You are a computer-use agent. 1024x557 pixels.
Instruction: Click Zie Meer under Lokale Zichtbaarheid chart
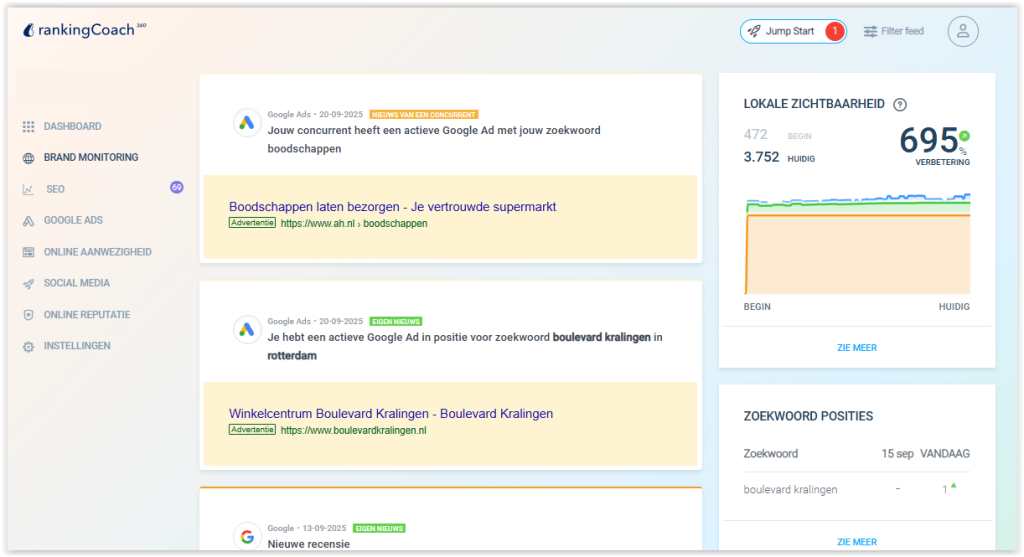click(856, 347)
